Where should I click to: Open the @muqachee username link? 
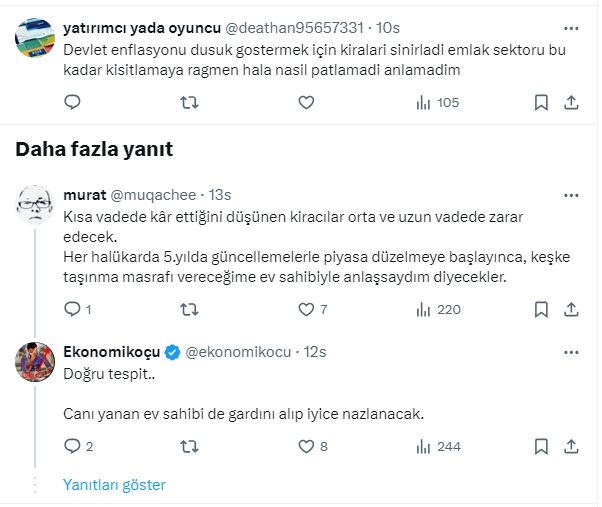153,194
